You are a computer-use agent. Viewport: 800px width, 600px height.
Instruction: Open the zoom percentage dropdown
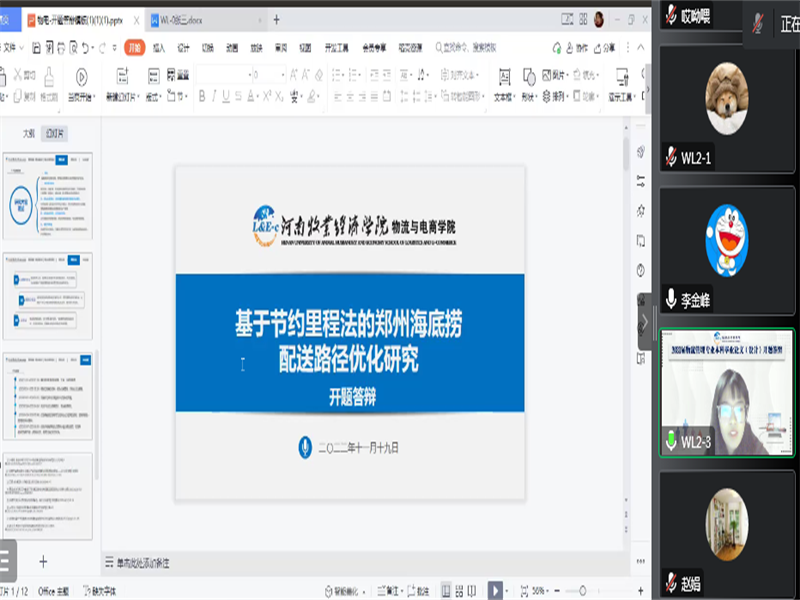pos(539,591)
